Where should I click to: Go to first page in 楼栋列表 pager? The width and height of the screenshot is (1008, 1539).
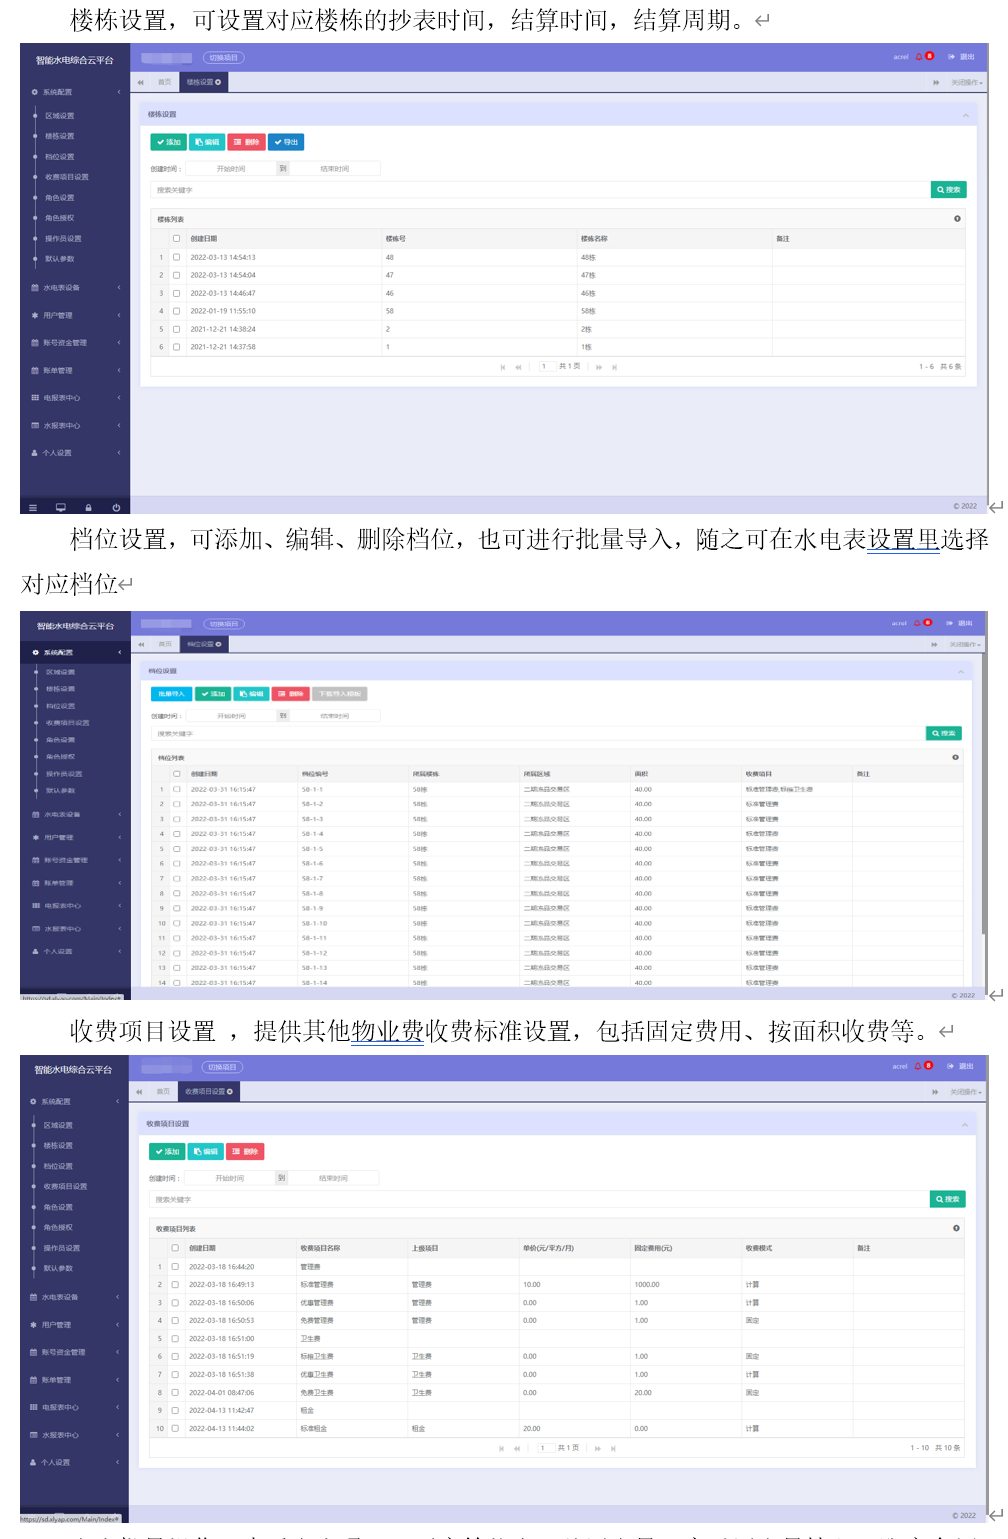point(502,367)
